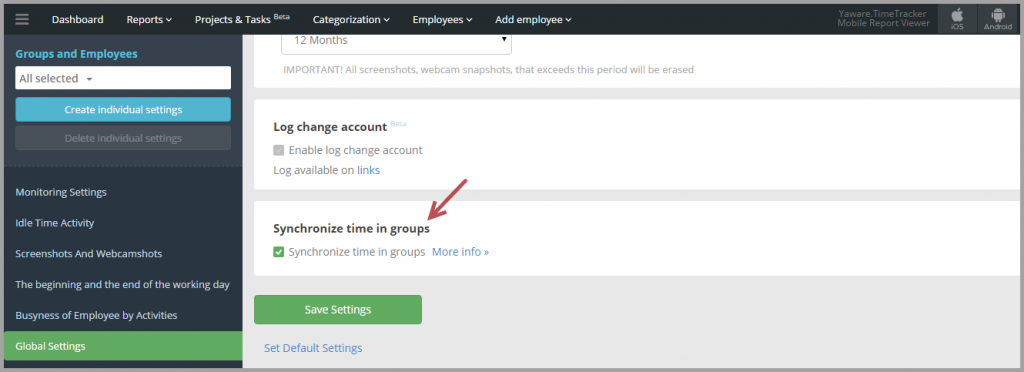The height and width of the screenshot is (372, 1024).
Task: Expand the Reports menu
Action: [x=149, y=20]
